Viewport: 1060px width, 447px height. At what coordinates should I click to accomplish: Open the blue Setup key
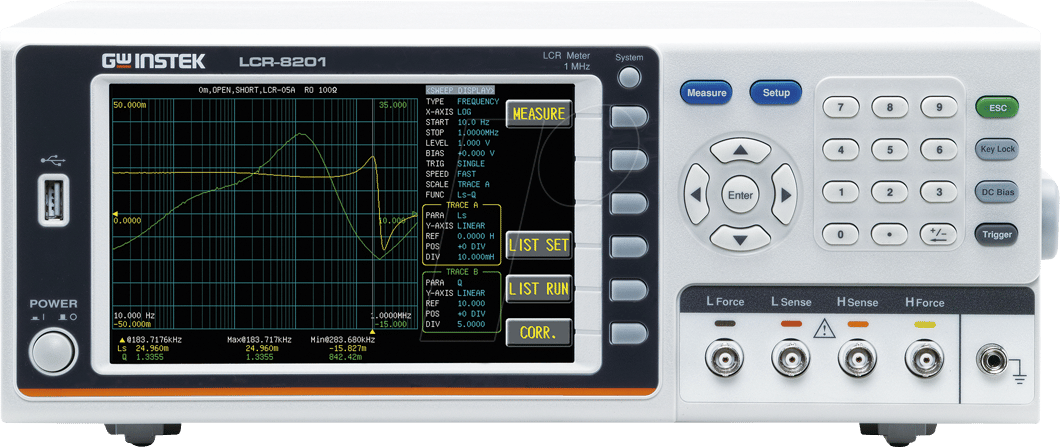[x=775, y=93]
